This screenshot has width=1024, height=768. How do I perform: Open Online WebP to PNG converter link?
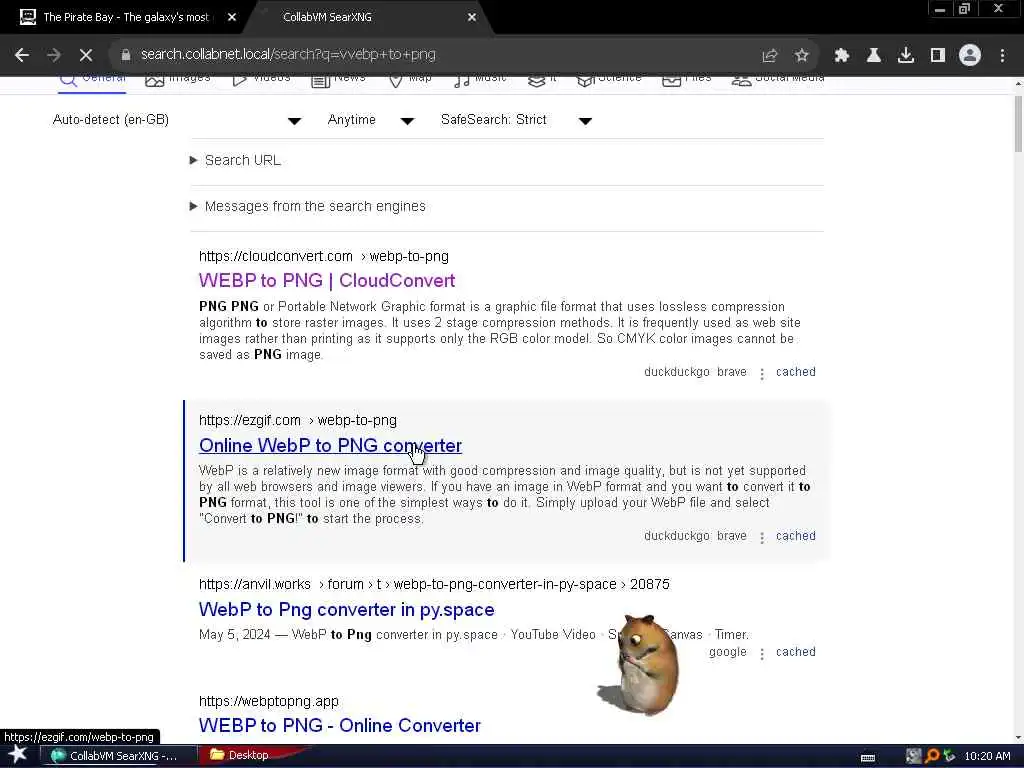(330, 445)
